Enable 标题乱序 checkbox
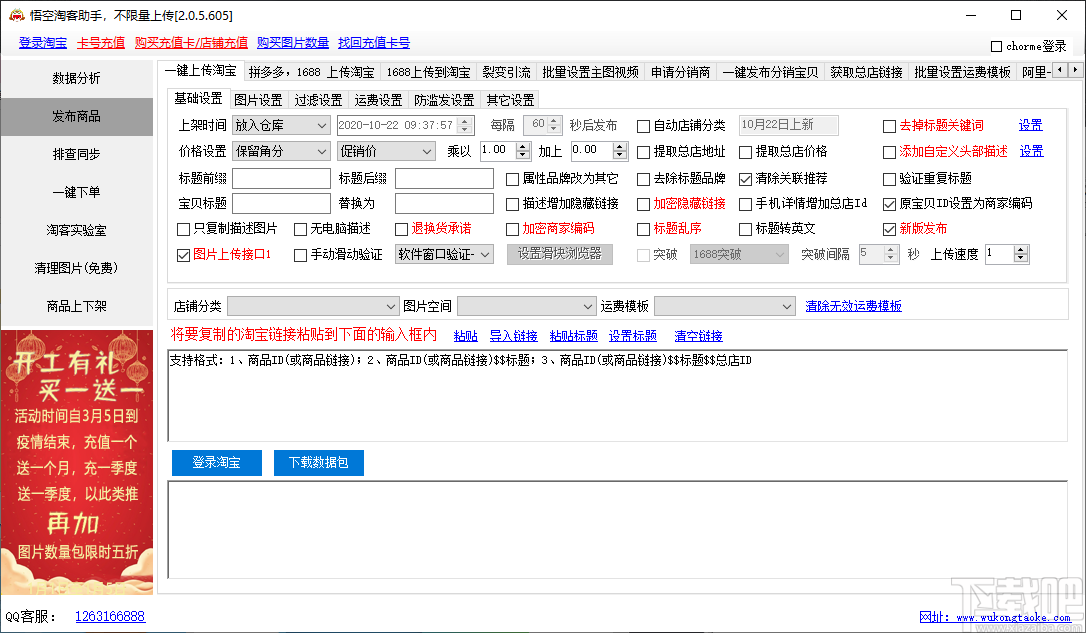The width and height of the screenshot is (1086, 633). coord(643,229)
